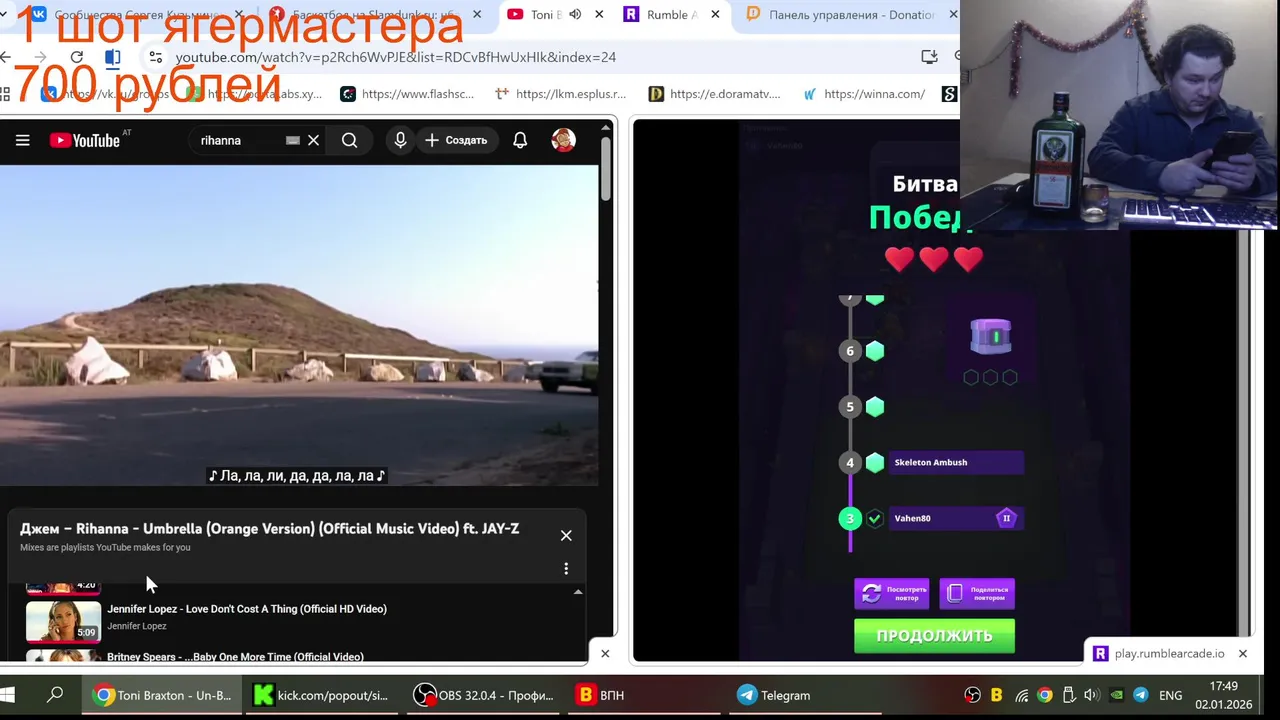This screenshot has width=1280, height=720.
Task: Close the bottom popup in YouTube window
Action: (605, 653)
